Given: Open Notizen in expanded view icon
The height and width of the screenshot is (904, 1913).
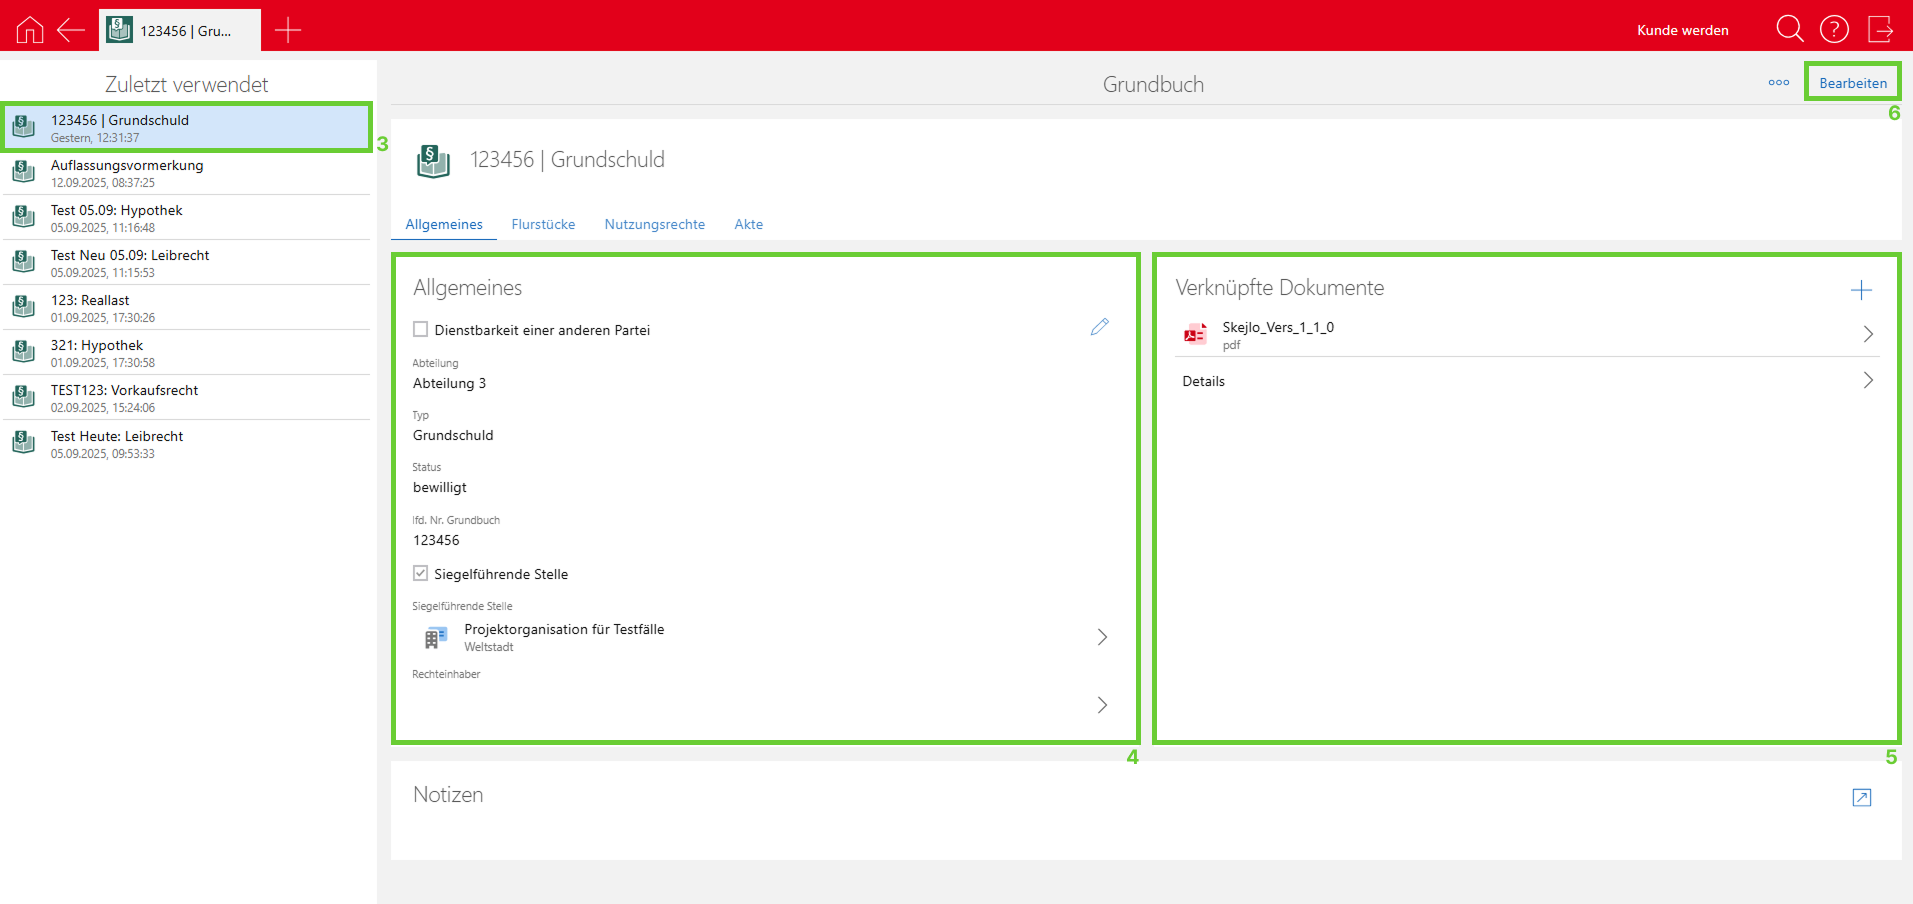Looking at the screenshot, I should tap(1861, 797).
